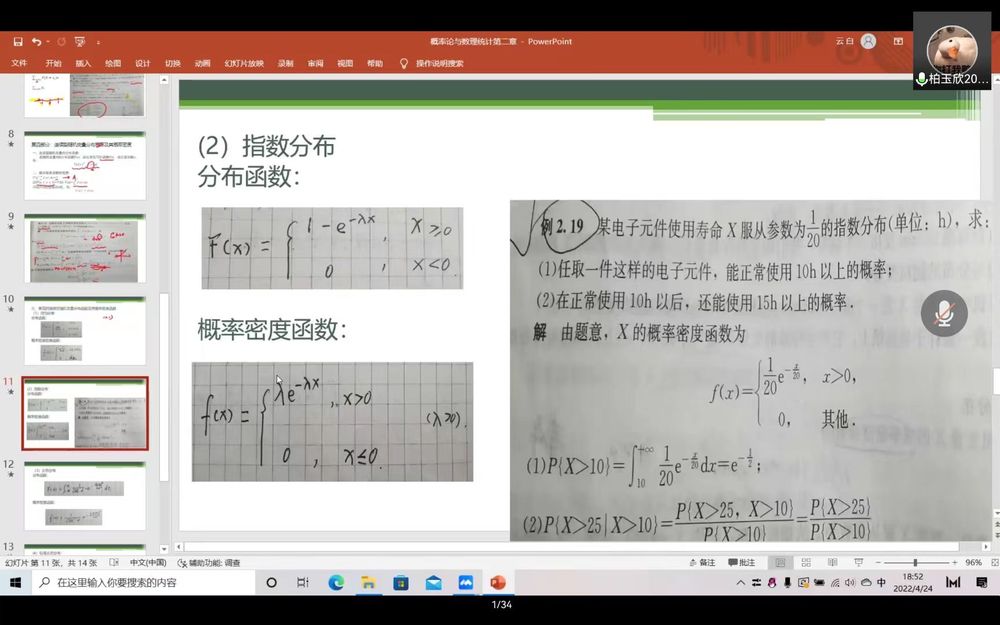
Task: Start slideshow from status bar icon
Action: 857,563
